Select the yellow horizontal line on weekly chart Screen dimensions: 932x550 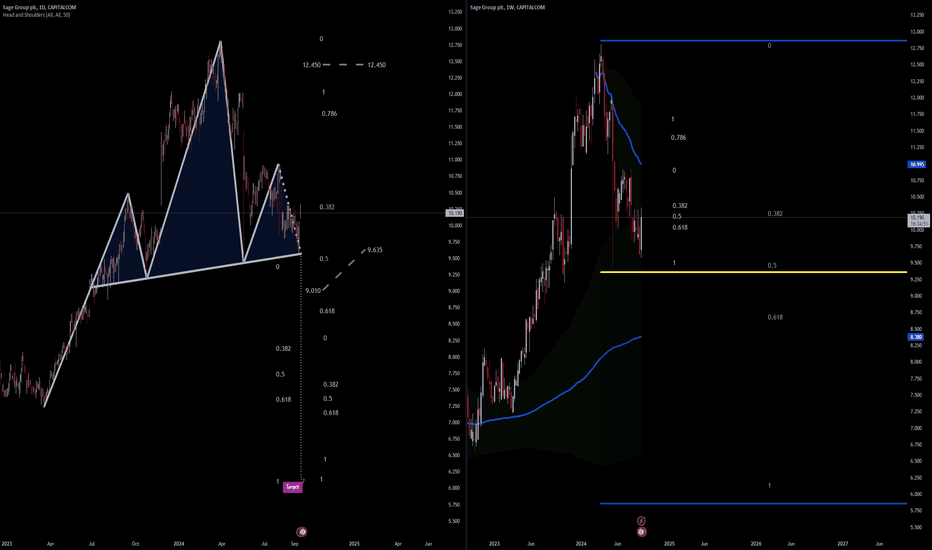point(754,272)
